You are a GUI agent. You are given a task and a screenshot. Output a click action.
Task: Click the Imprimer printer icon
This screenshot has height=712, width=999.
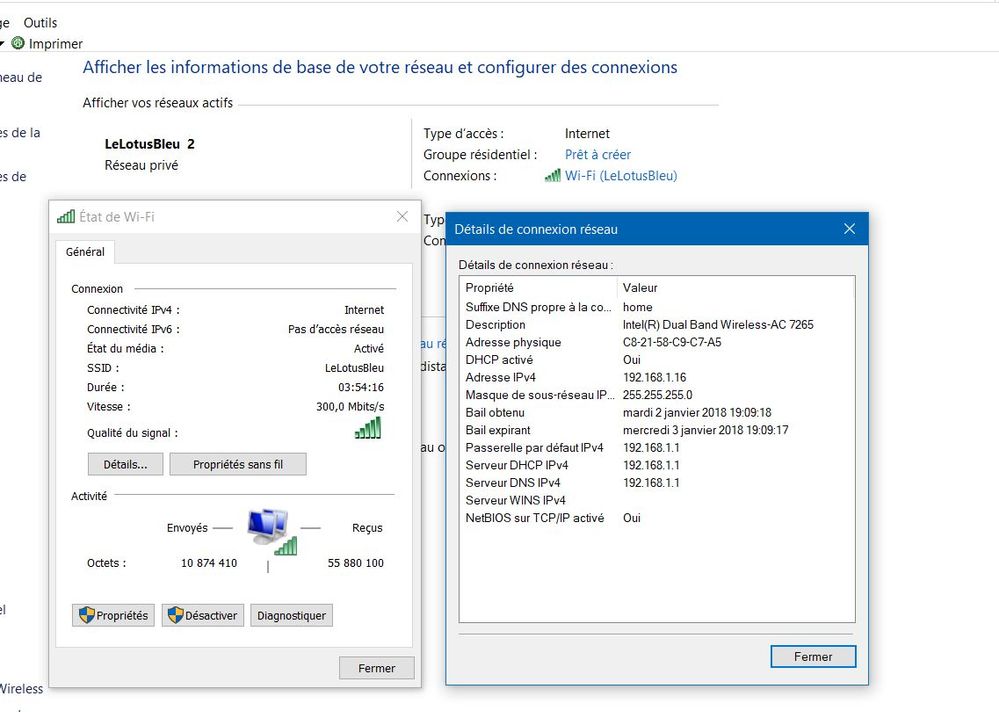[17, 44]
